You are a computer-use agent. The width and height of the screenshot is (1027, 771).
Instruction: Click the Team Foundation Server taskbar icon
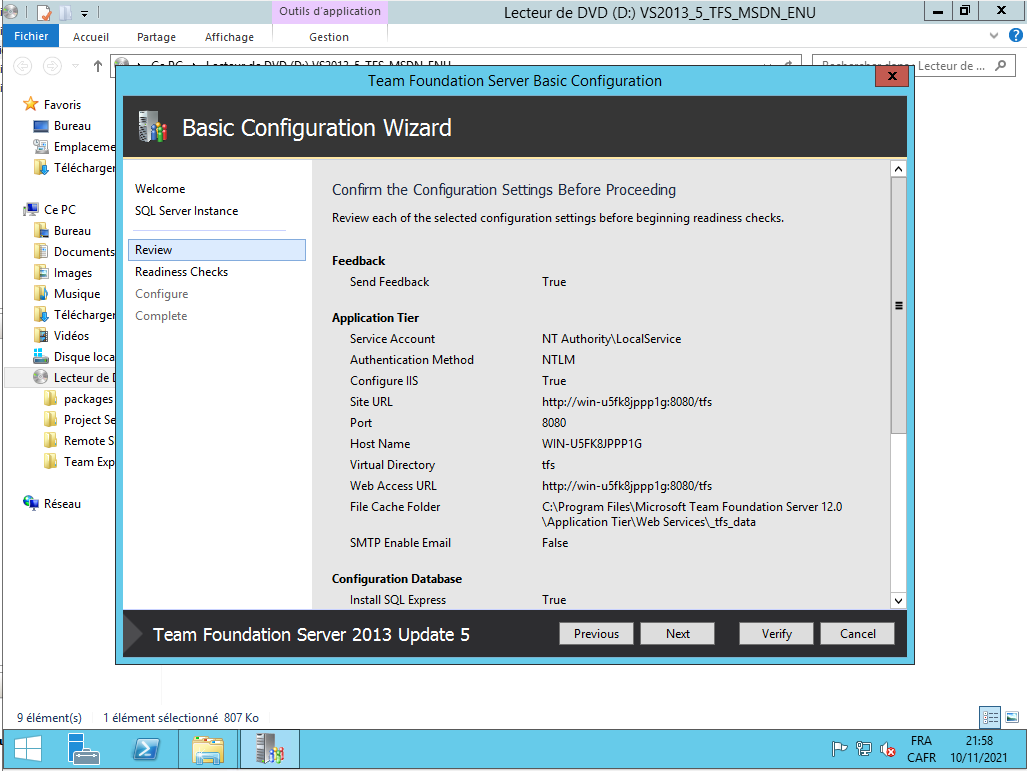[x=269, y=749]
